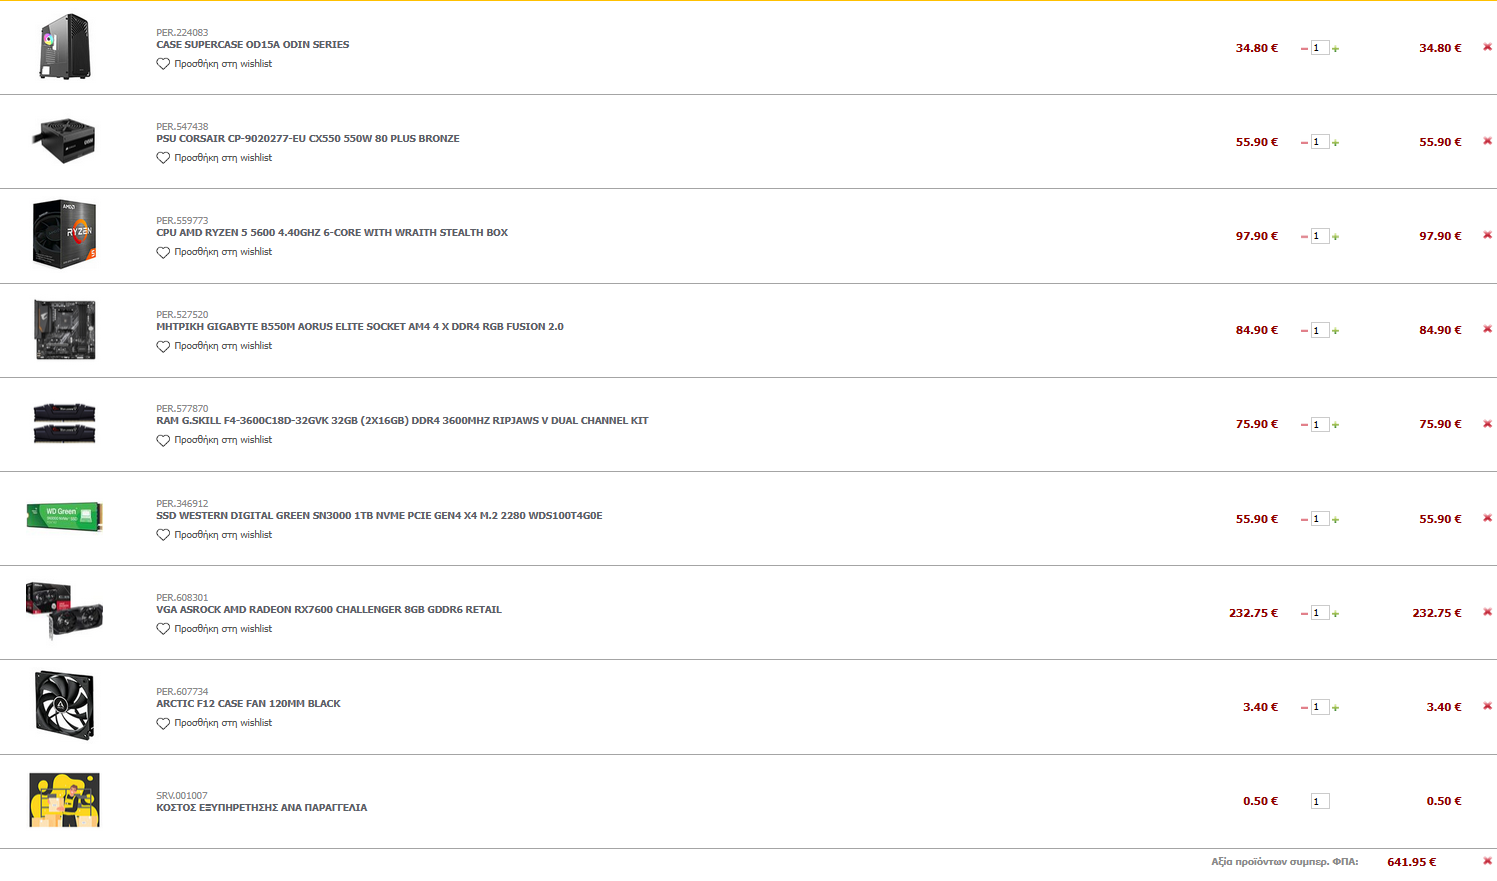Add Gigabyte B550M motherboard to wishlist

pos(214,346)
